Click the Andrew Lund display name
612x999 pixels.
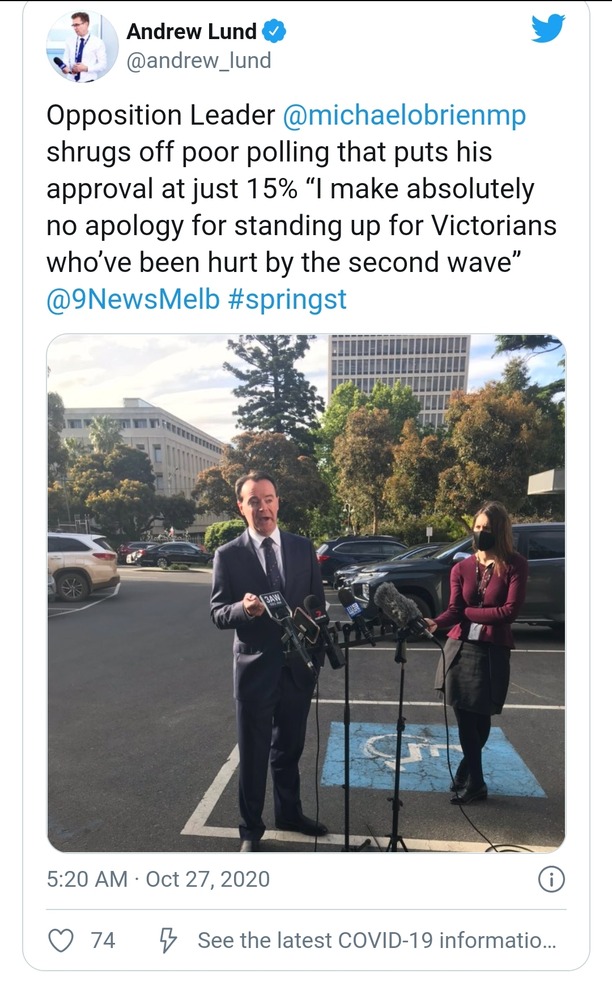click(191, 31)
